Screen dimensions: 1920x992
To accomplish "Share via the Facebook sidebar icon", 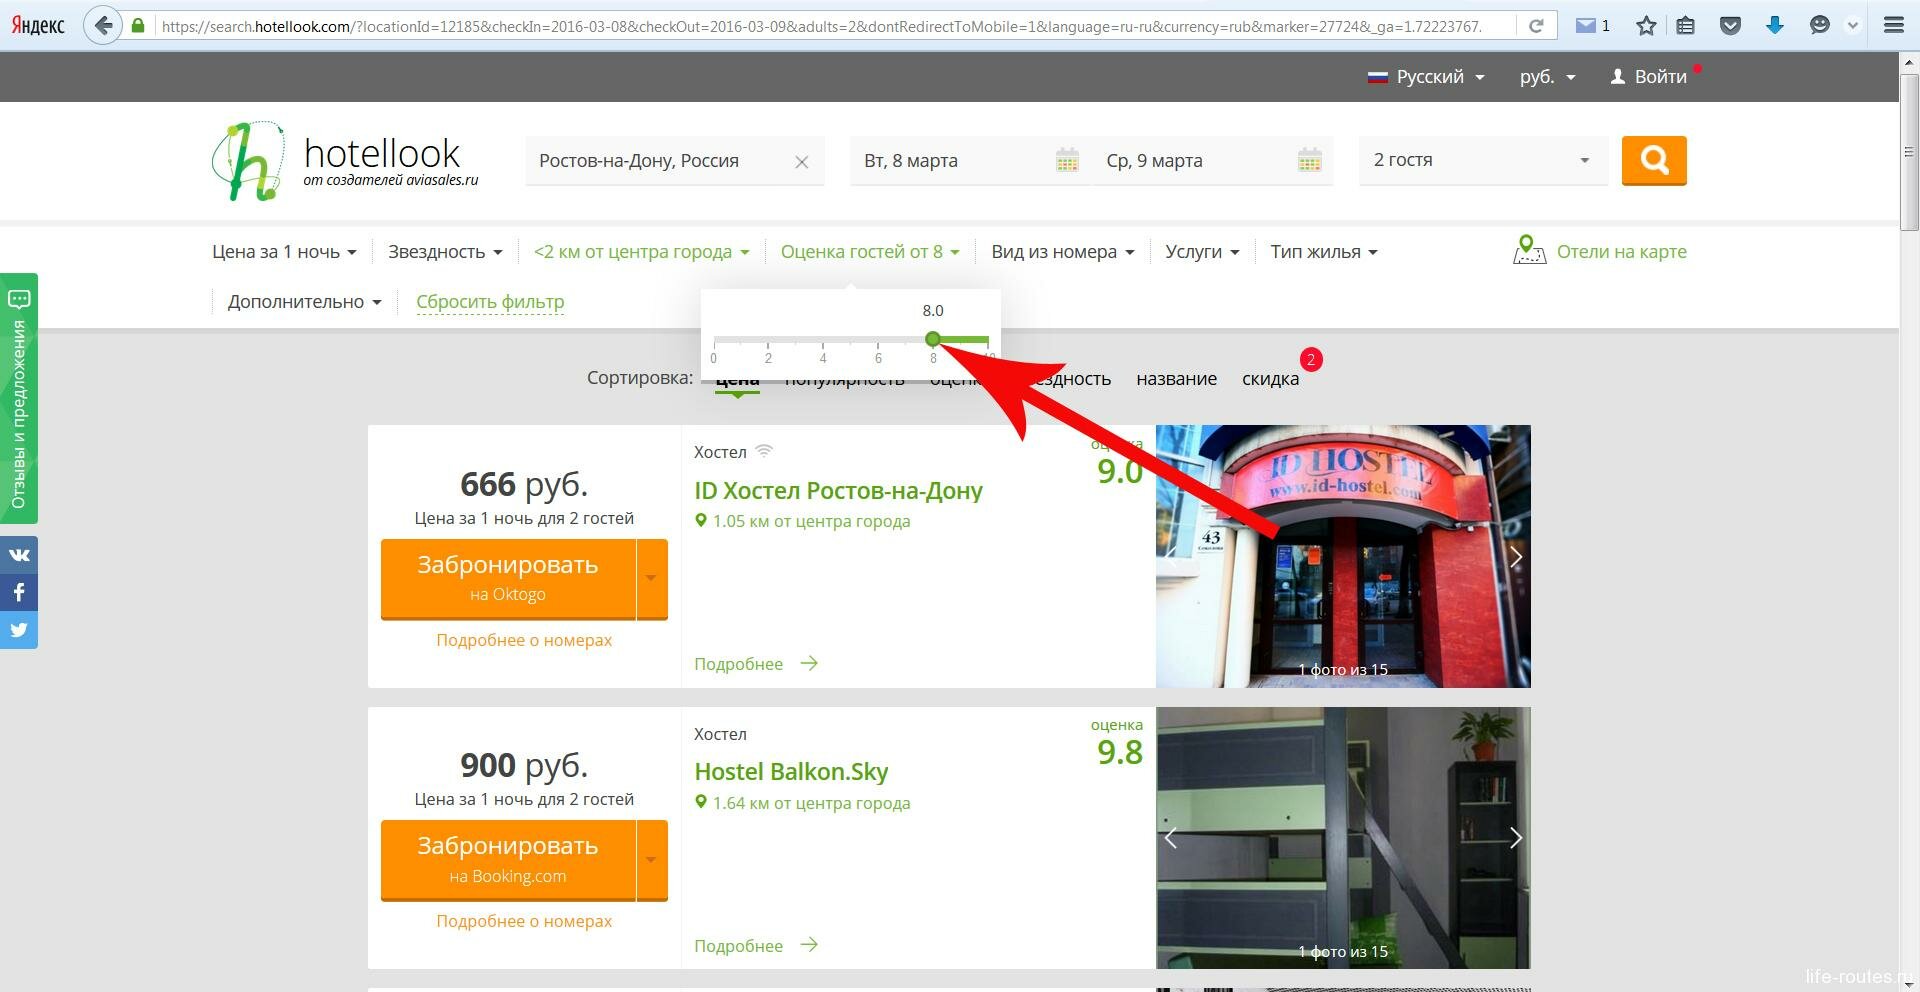I will (19, 592).
